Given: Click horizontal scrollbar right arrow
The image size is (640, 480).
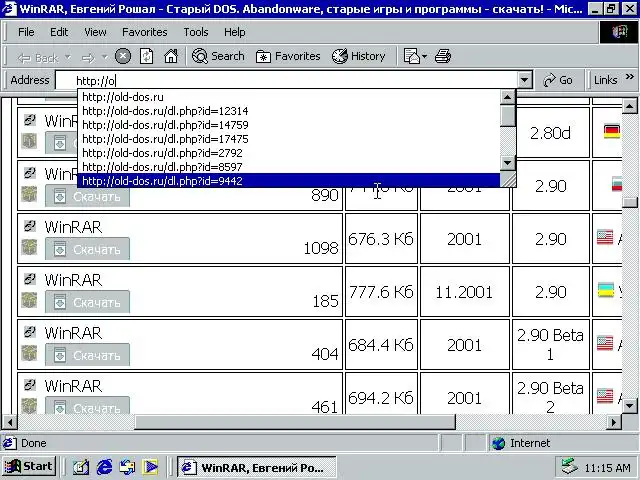Looking at the screenshot, I should [x=613, y=422].
